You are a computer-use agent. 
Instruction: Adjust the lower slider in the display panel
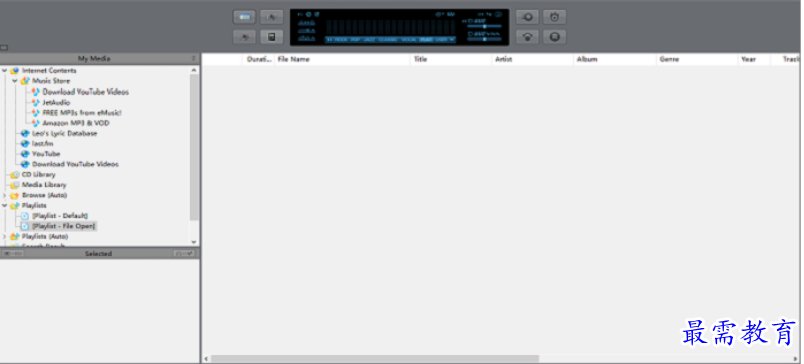pyautogui.click(x=485, y=38)
